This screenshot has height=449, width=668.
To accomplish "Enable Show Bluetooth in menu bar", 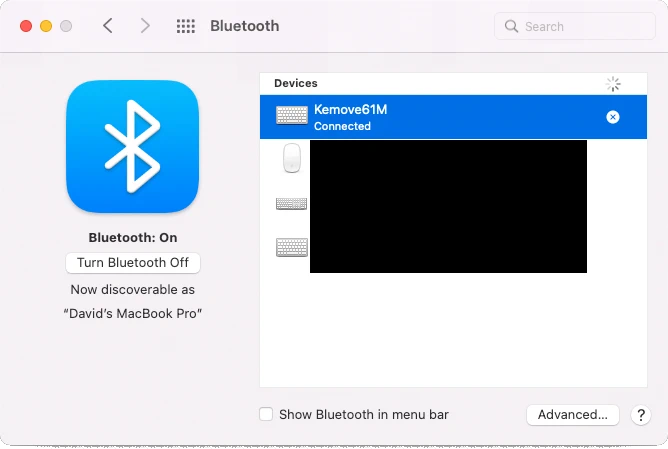I will [266, 414].
